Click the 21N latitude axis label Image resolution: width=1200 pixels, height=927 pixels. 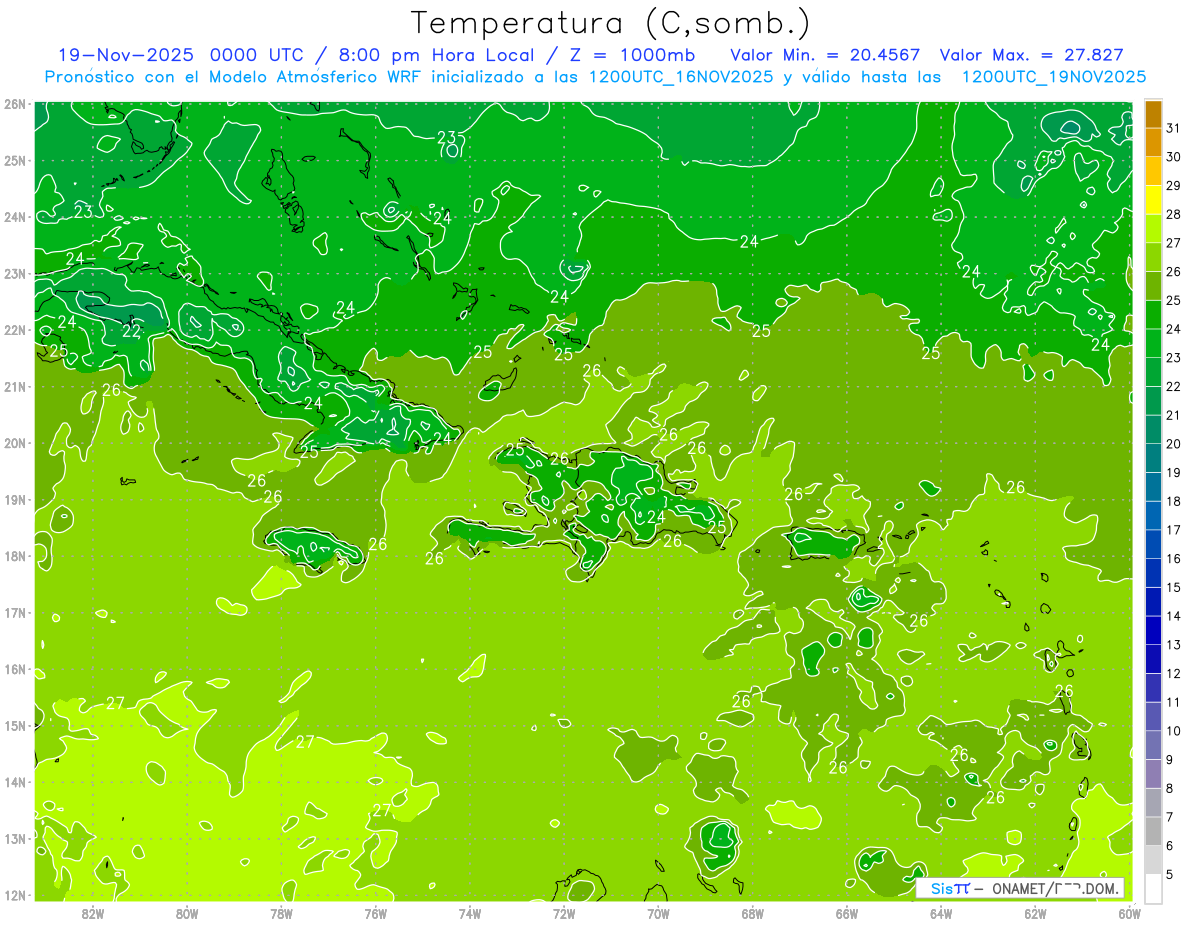14,386
